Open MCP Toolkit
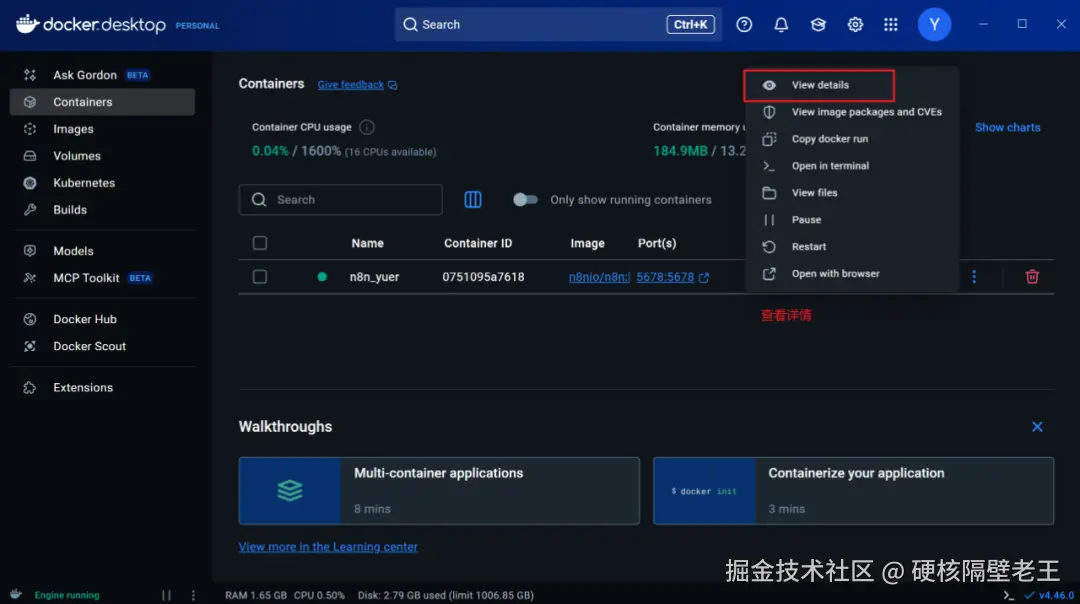This screenshot has height=604, width=1080. tap(102, 278)
